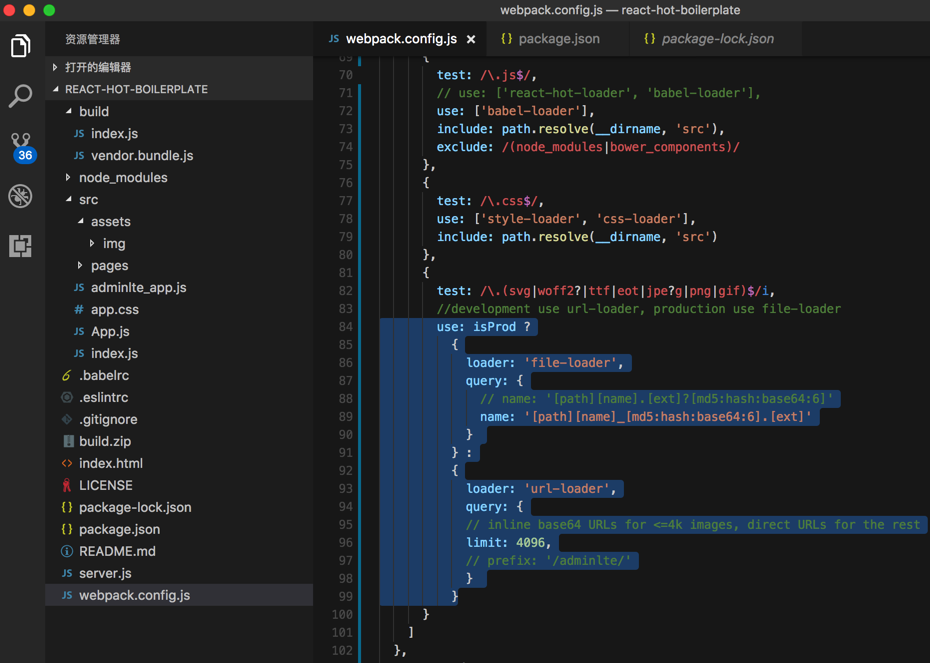Viewport: 930px width, 663px height.
Task: Switch to the package.json tab
Action: pos(558,39)
